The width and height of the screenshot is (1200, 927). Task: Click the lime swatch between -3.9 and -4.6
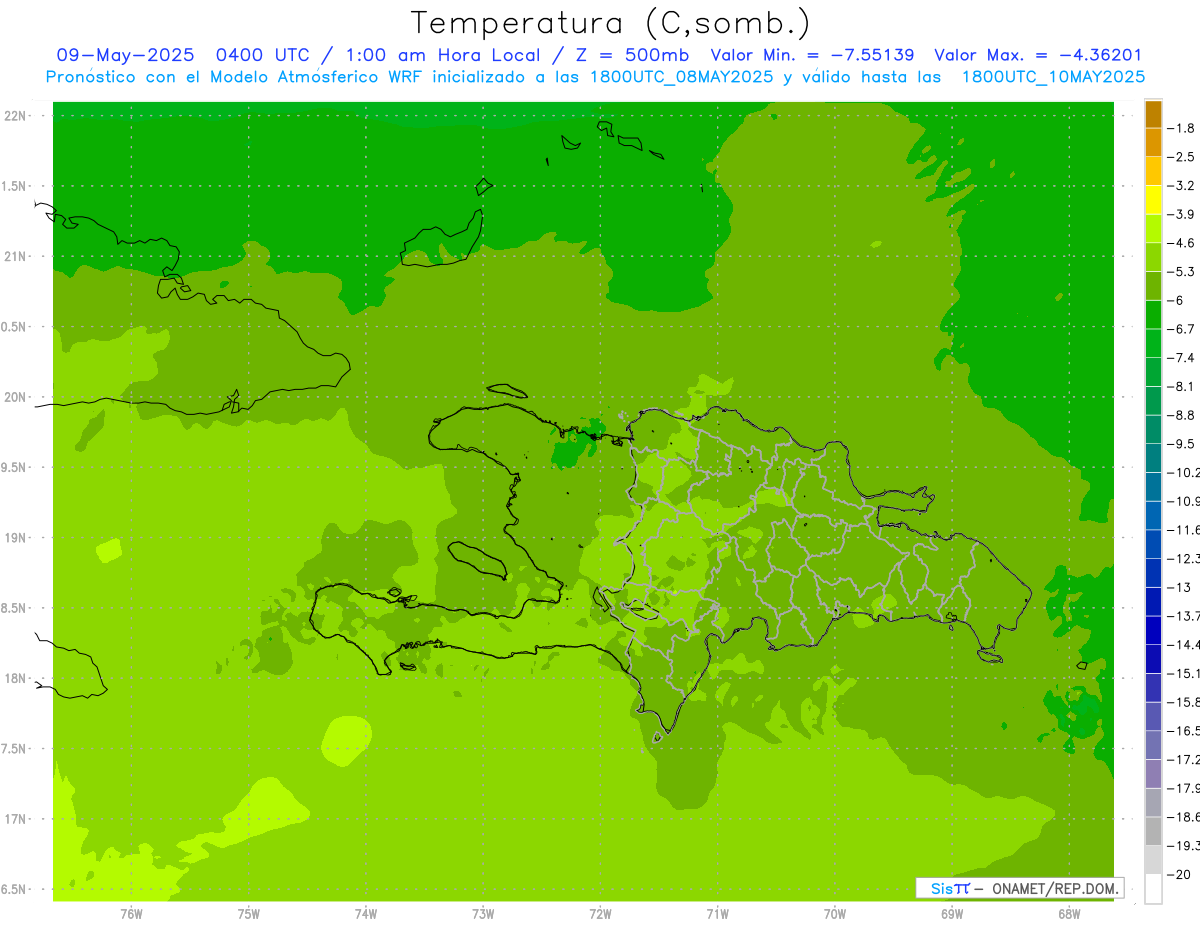click(1153, 229)
